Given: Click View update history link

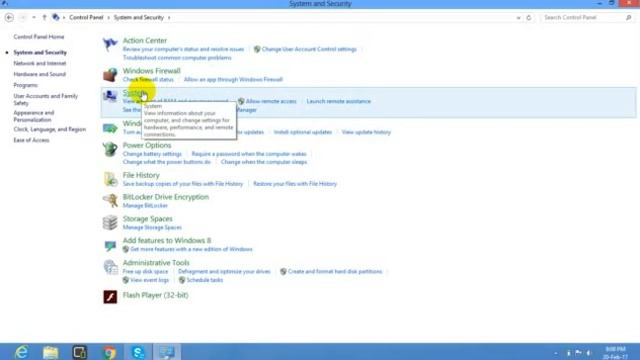Looking at the screenshot, I should tap(366, 132).
